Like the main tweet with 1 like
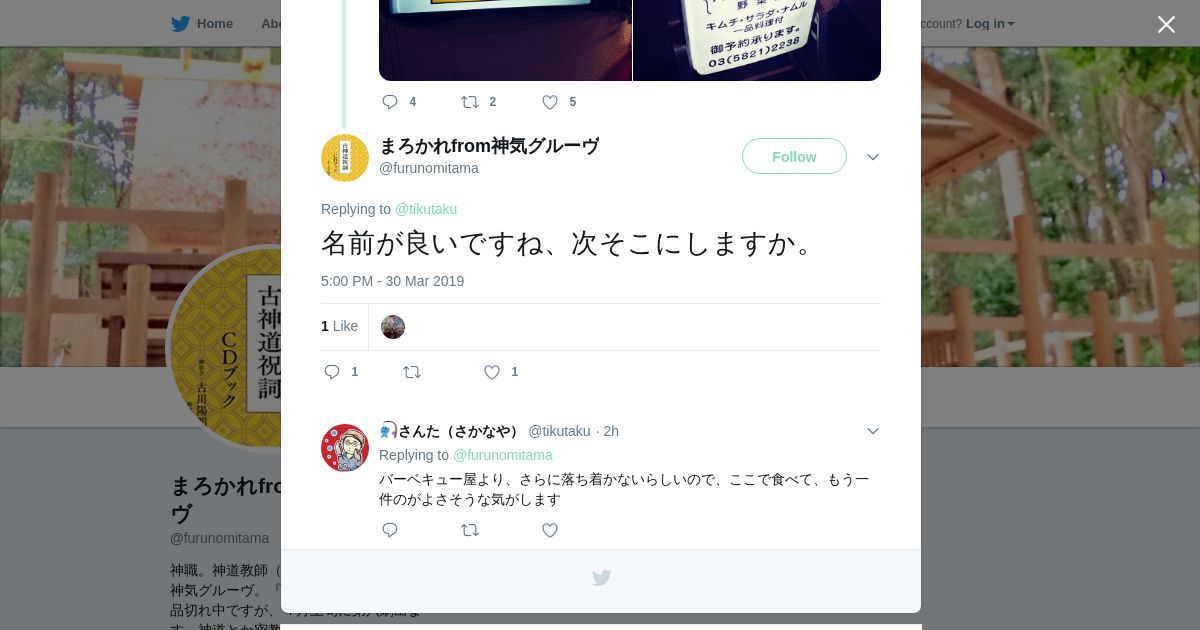Screen dimensions: 1200x630 [x=492, y=372]
